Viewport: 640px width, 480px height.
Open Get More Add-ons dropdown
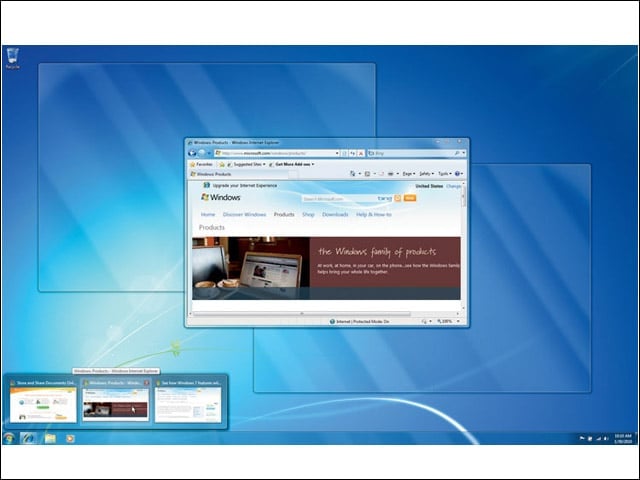[x=291, y=164]
